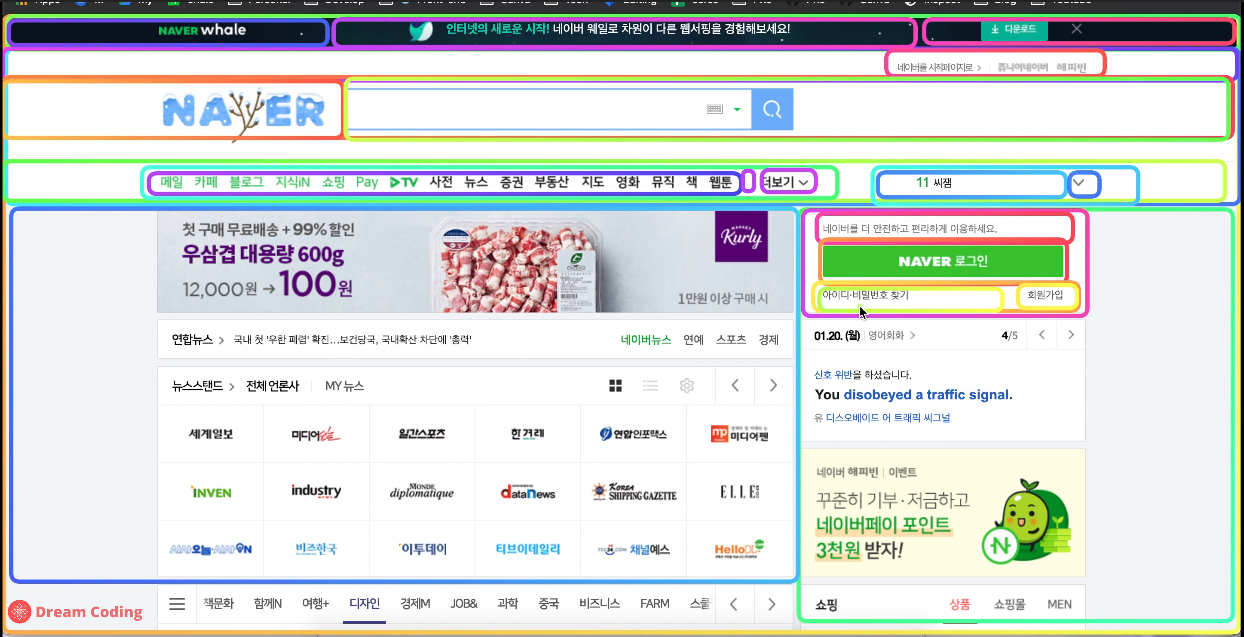Open 지식iN in the service menu

(292, 182)
